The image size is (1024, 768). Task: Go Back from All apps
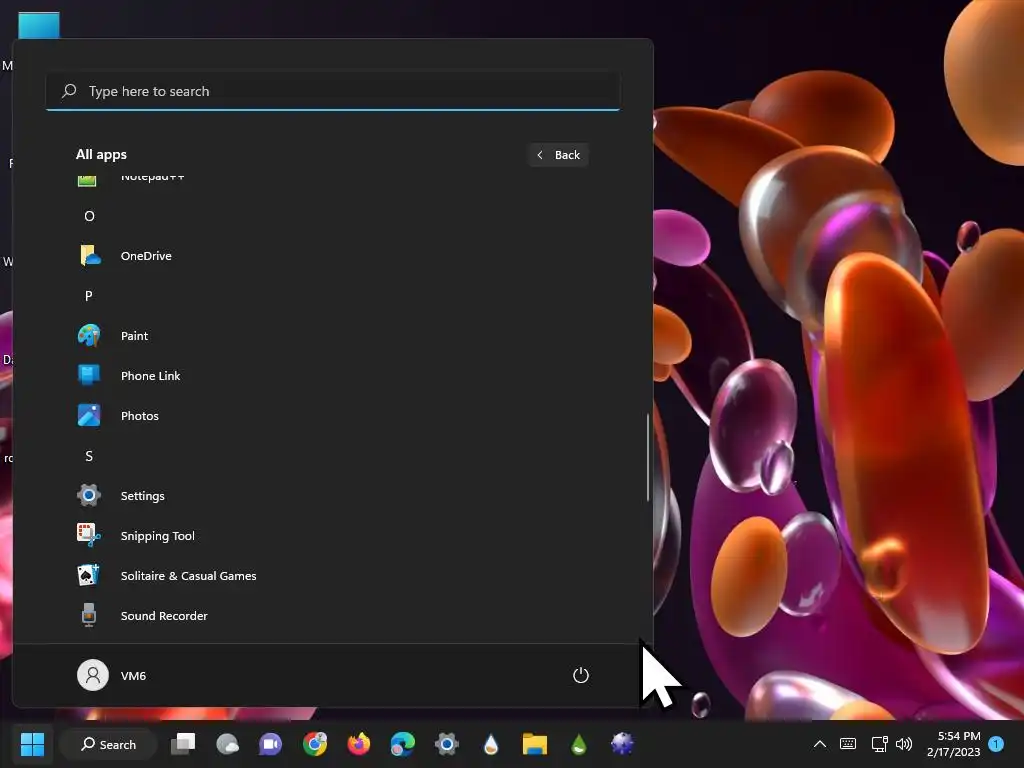pyautogui.click(x=558, y=155)
